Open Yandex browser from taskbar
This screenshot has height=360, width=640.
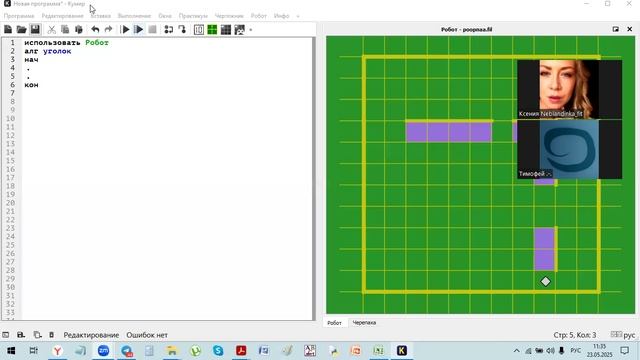pos(58,351)
